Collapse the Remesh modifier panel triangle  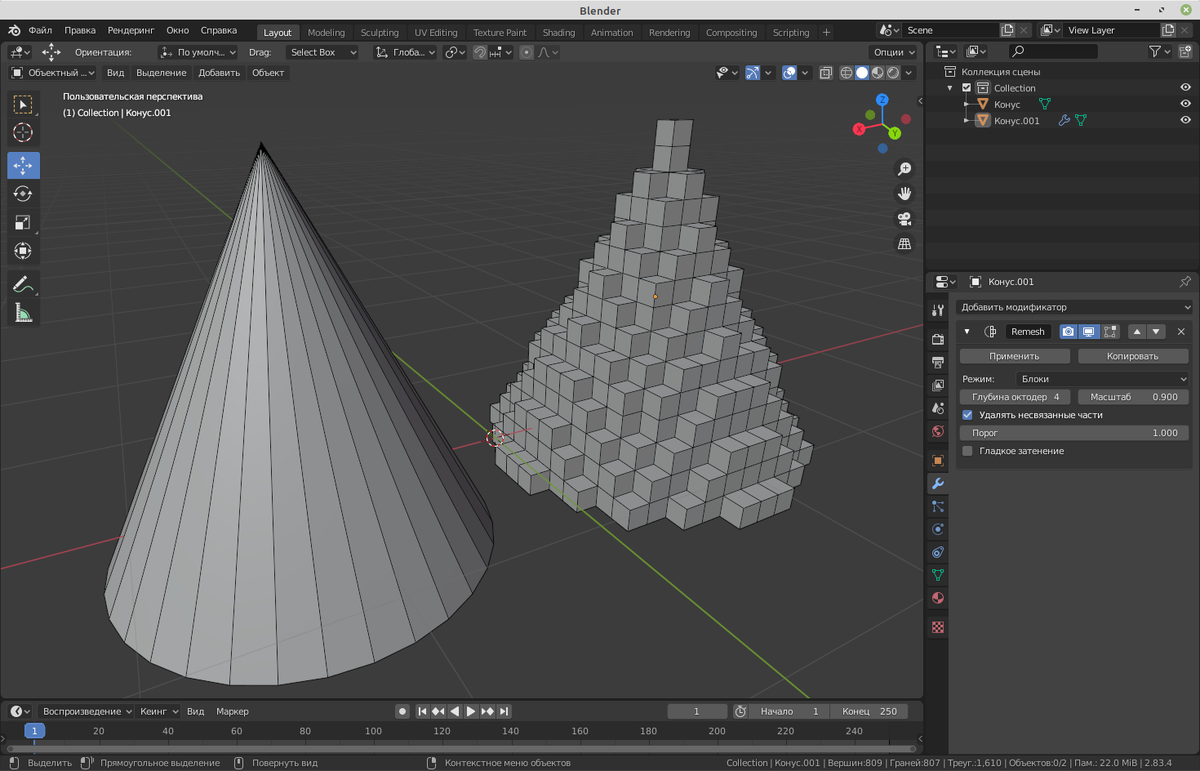click(967, 331)
